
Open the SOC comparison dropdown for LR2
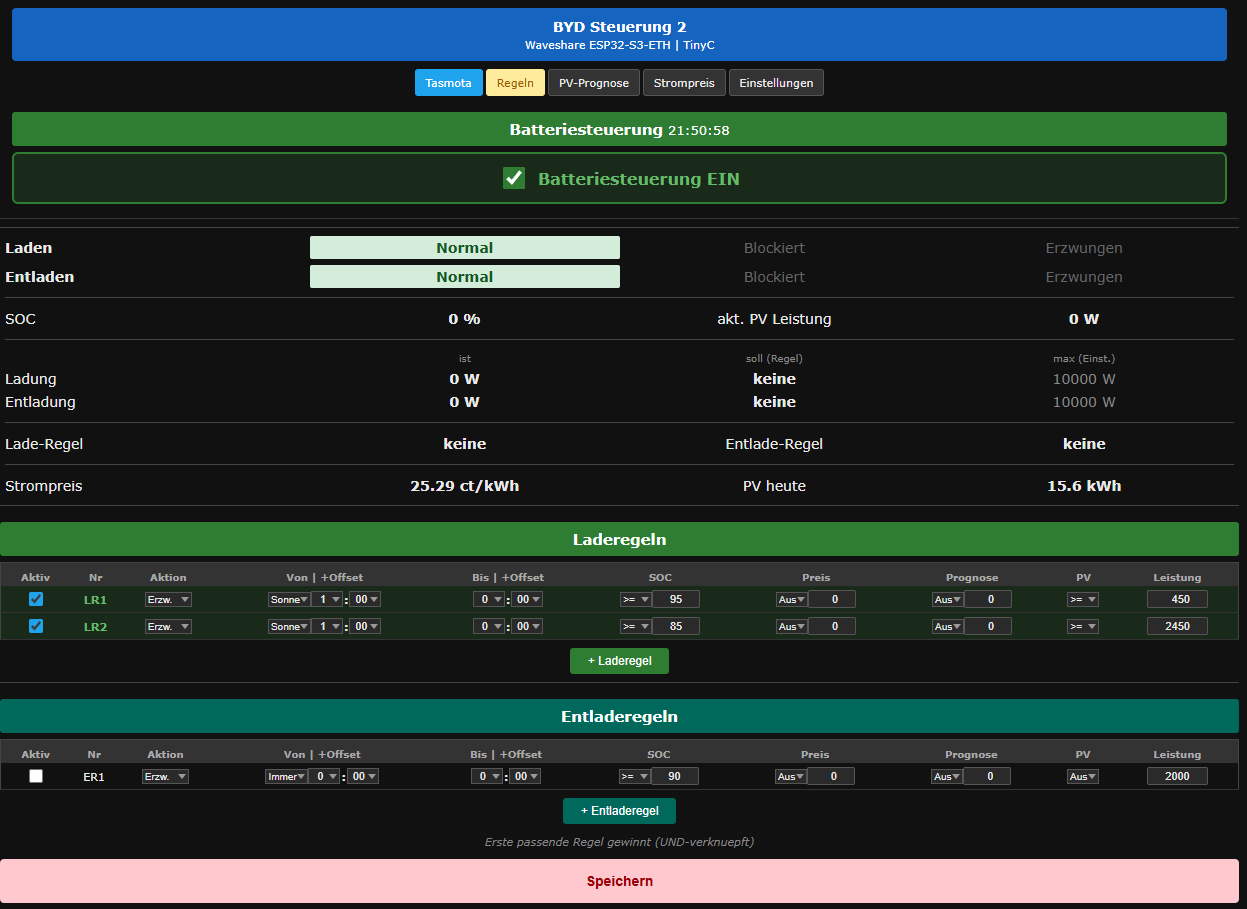click(x=634, y=626)
